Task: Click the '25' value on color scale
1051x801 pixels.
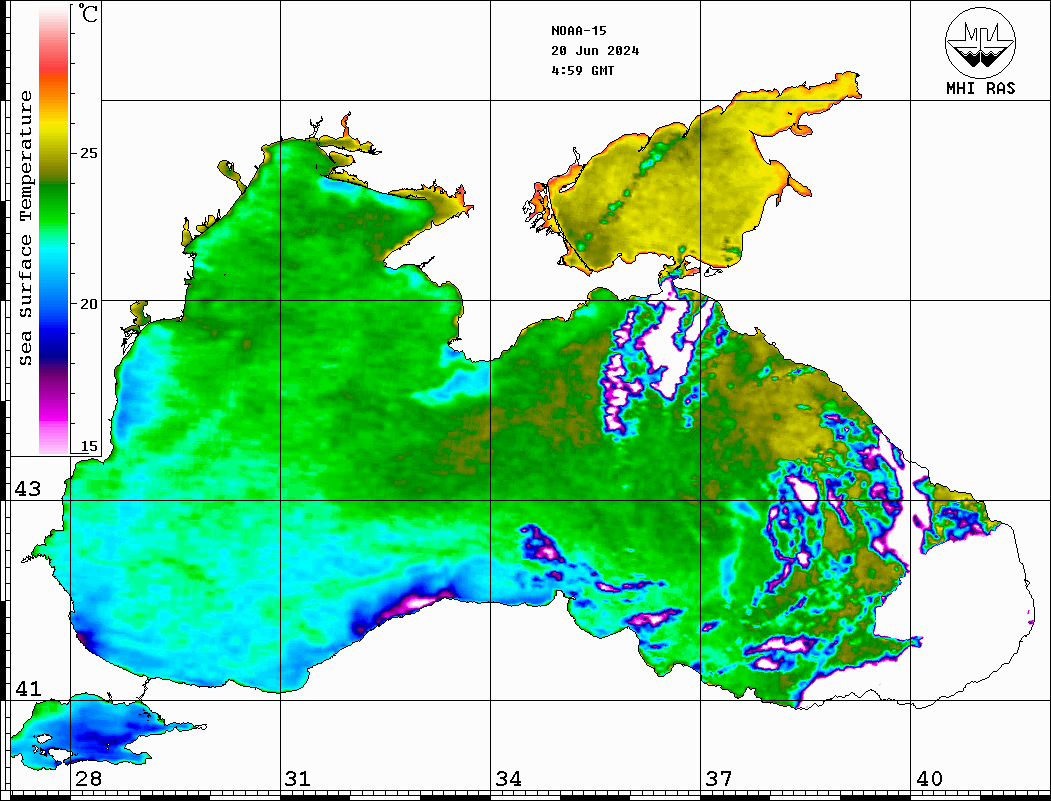Action: 88,153
